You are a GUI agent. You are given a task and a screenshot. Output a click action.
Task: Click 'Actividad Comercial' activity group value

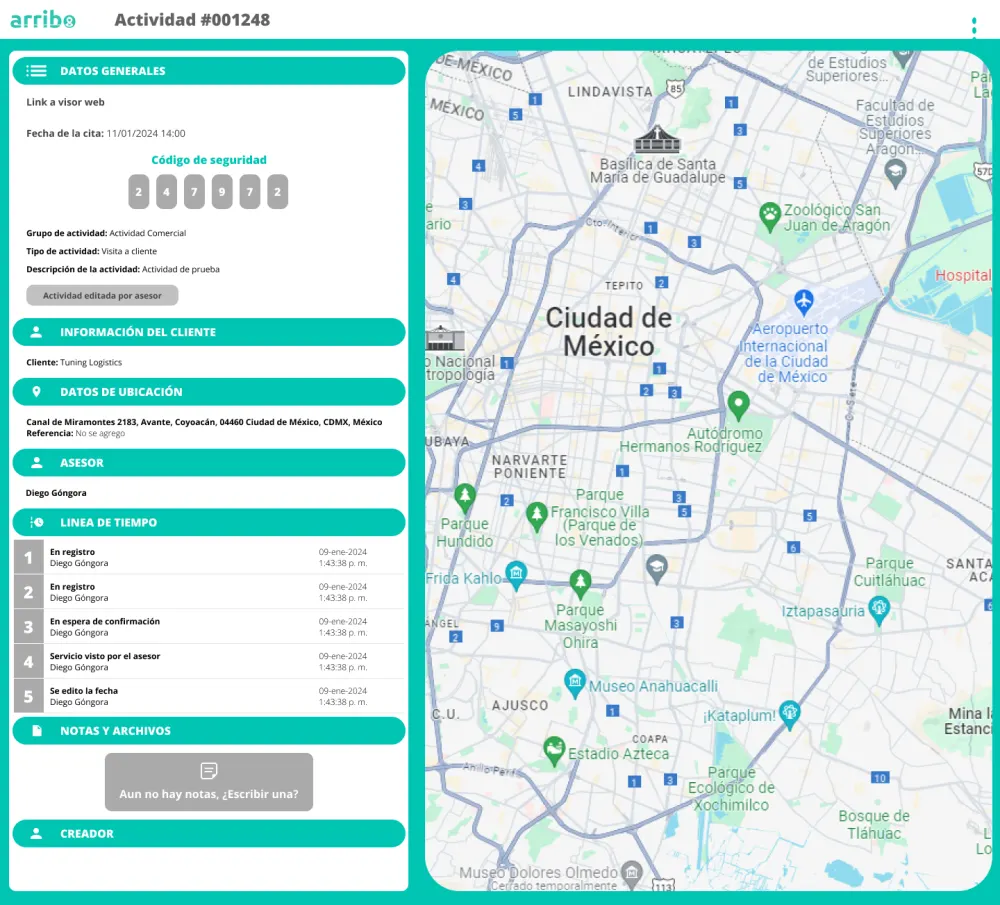[x=147, y=233]
